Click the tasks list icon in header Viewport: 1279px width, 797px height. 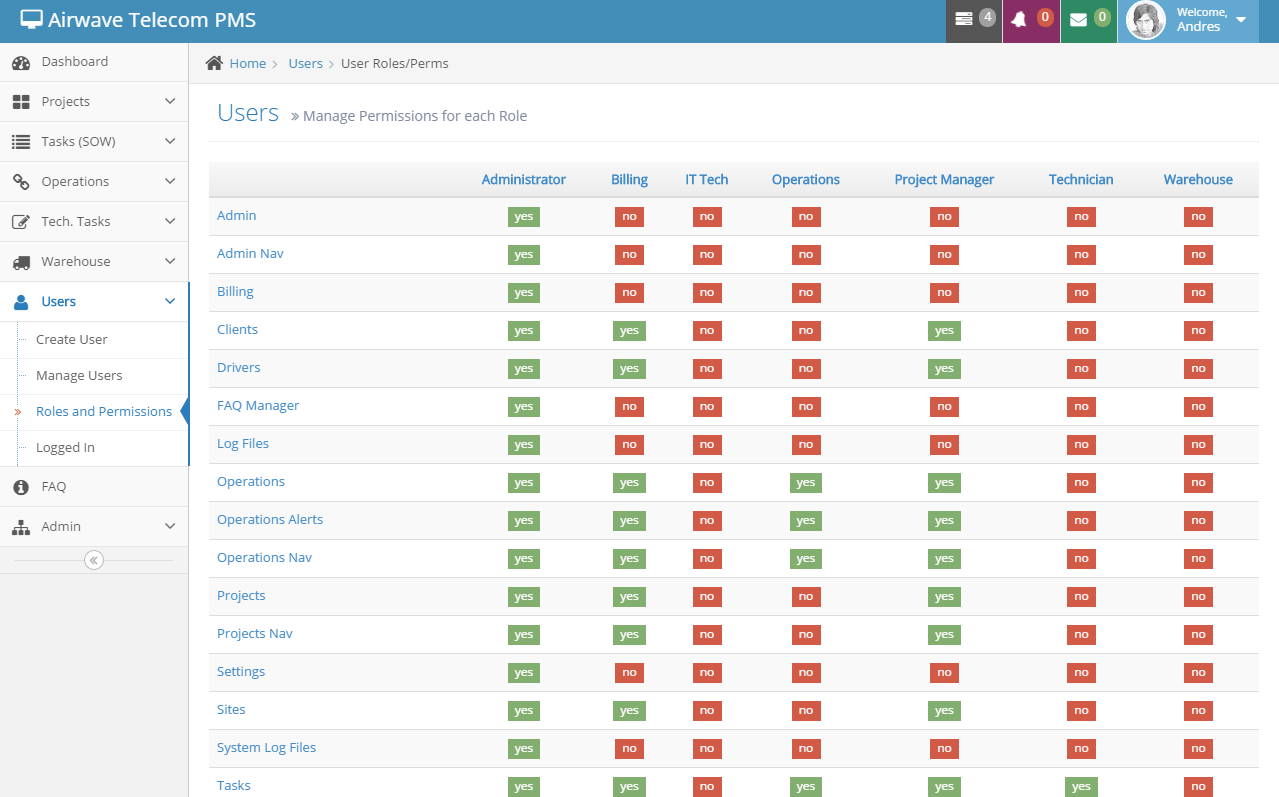pyautogui.click(x=964, y=20)
